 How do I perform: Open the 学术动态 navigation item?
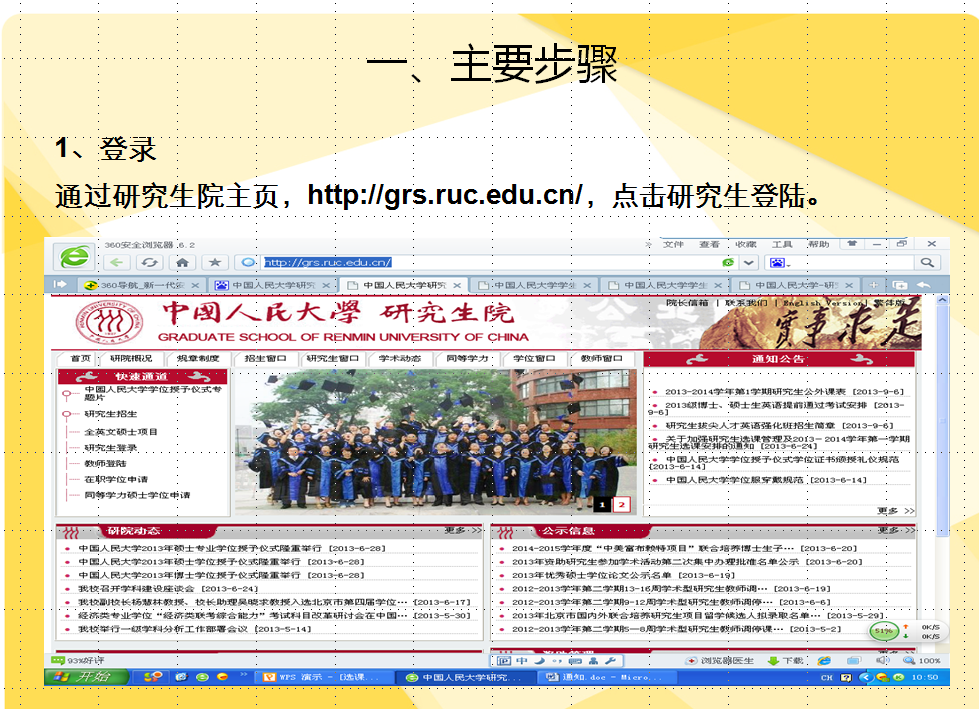click(400, 358)
